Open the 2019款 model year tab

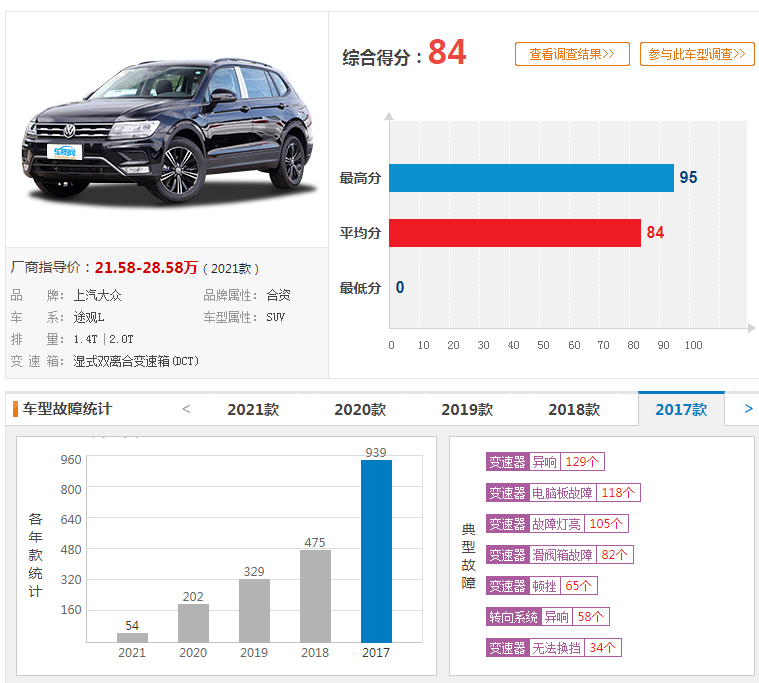point(466,410)
